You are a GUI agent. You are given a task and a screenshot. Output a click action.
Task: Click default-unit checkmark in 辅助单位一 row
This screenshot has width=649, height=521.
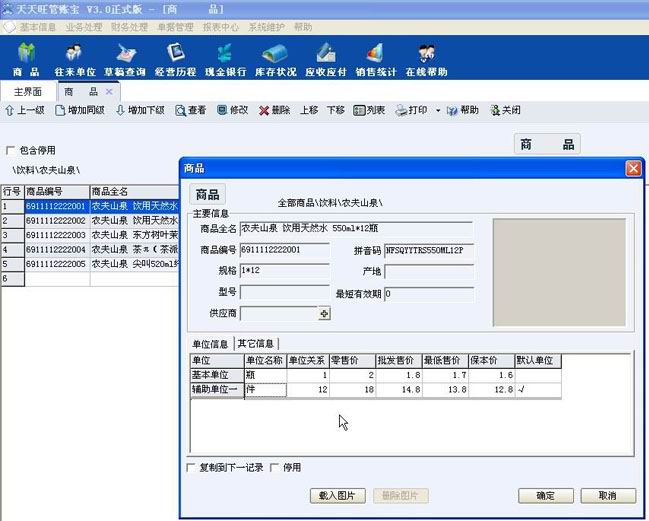coord(538,390)
